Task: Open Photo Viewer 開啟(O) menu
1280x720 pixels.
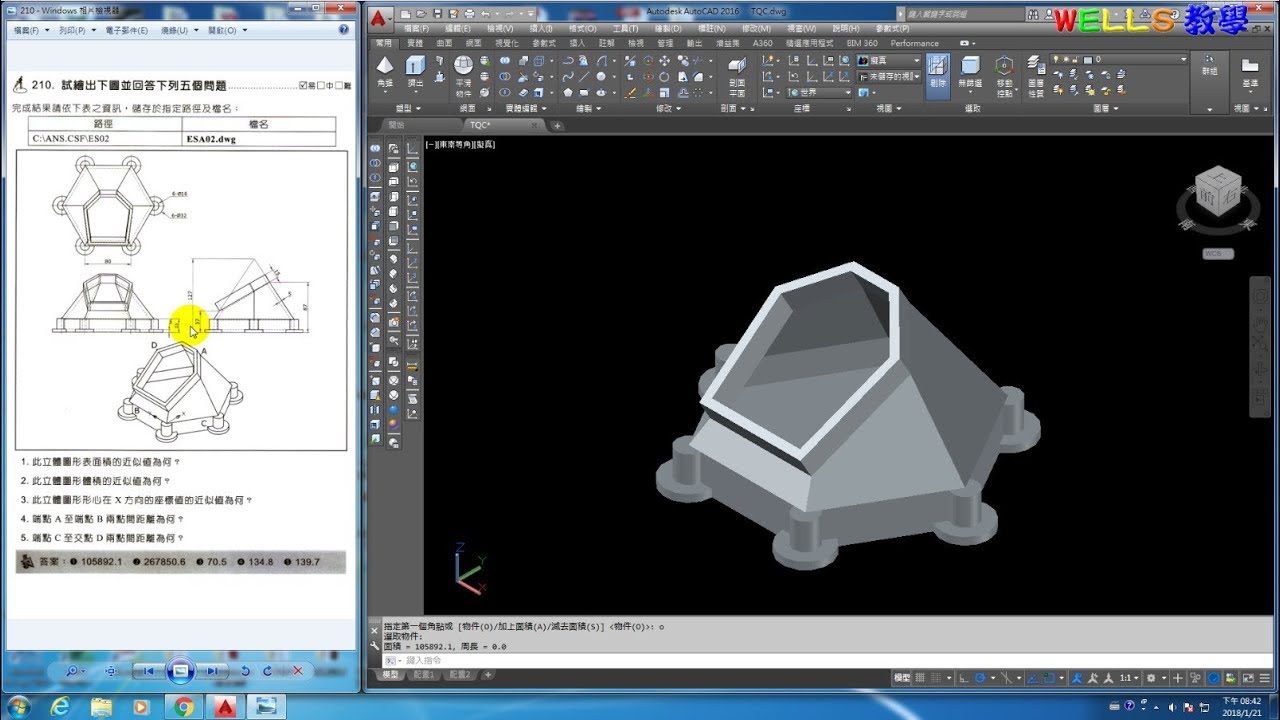Action: click(227, 31)
